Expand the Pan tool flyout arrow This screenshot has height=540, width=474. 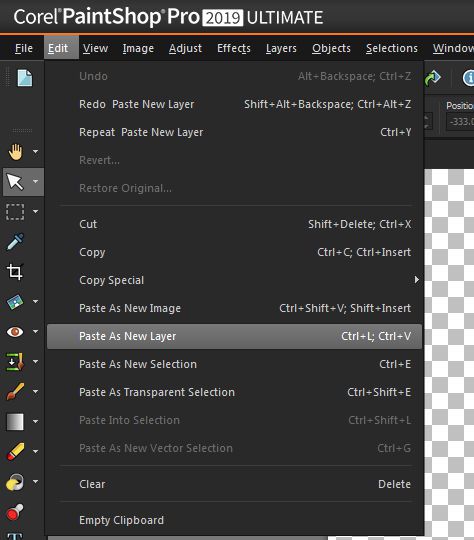[x=35, y=151]
